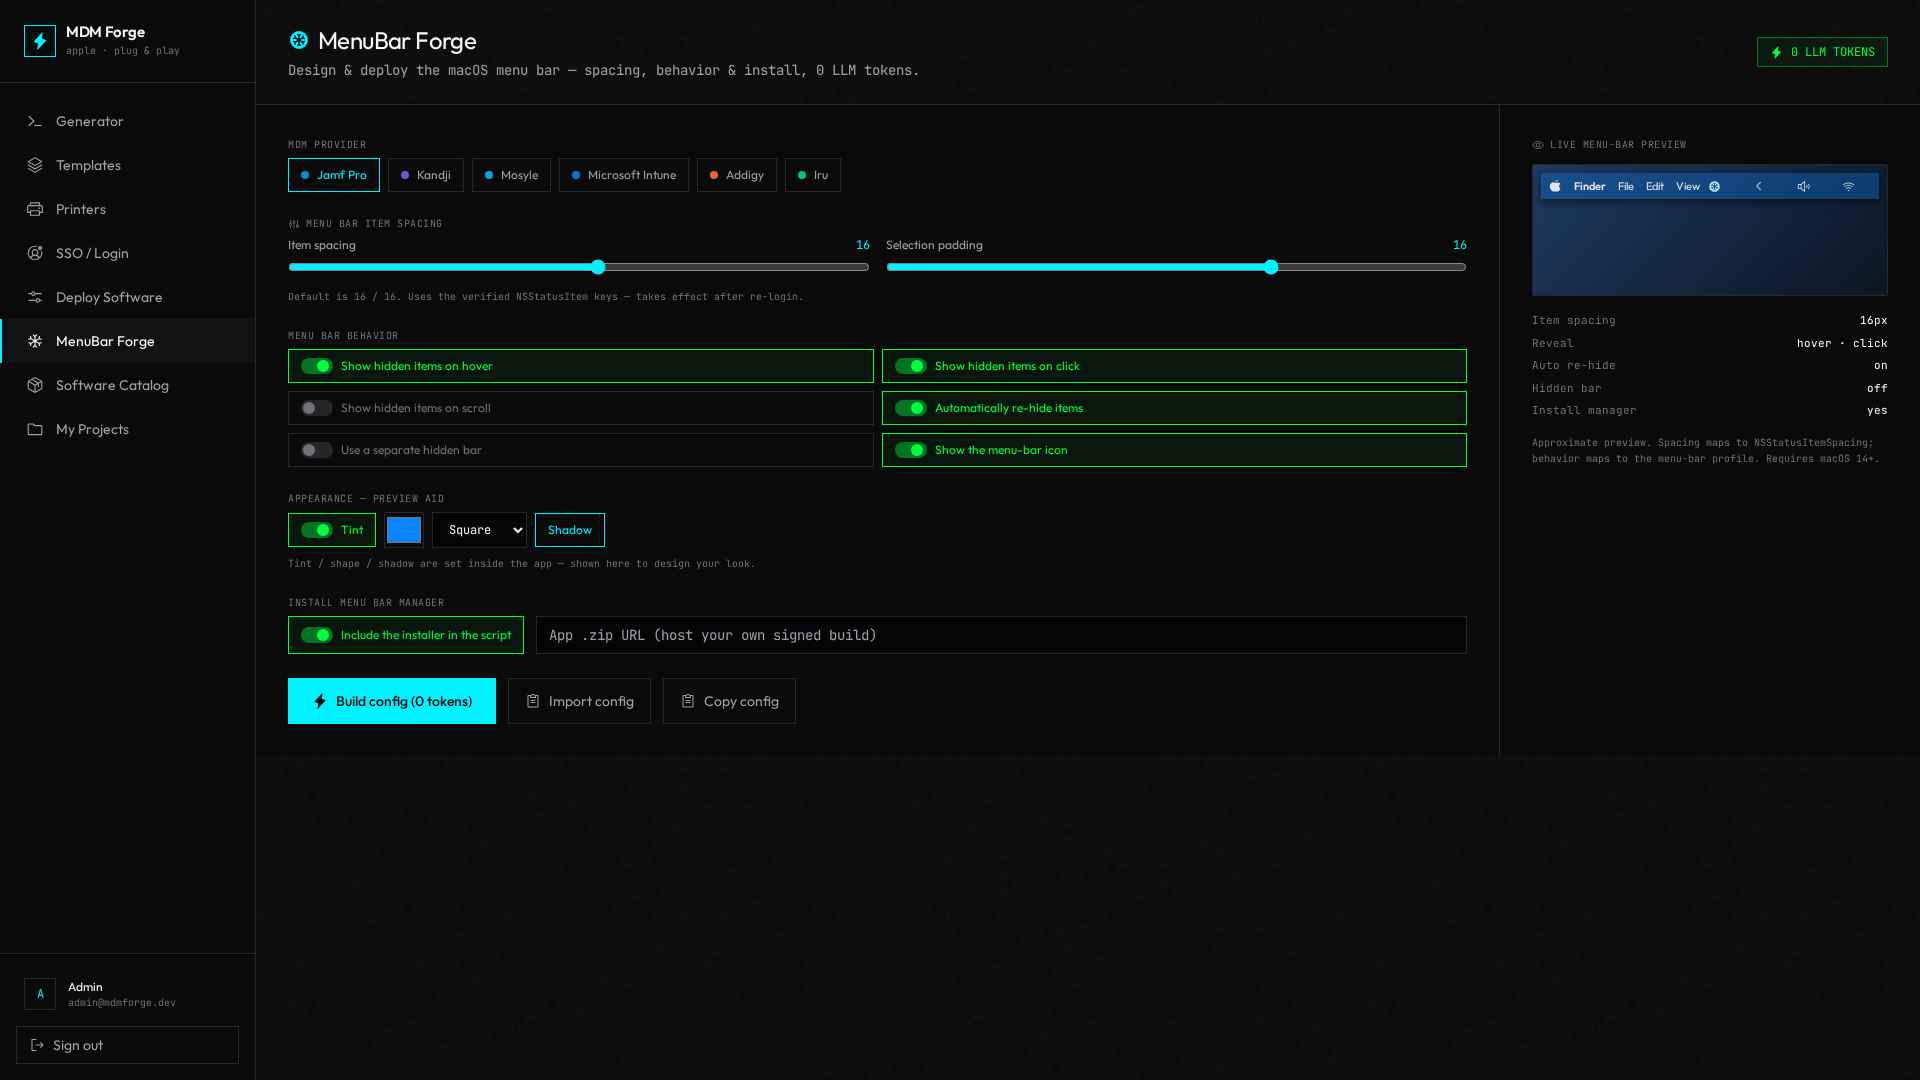Click the lightning icon on the Build config button
This screenshot has width=1920, height=1080.
pyautogui.click(x=320, y=701)
